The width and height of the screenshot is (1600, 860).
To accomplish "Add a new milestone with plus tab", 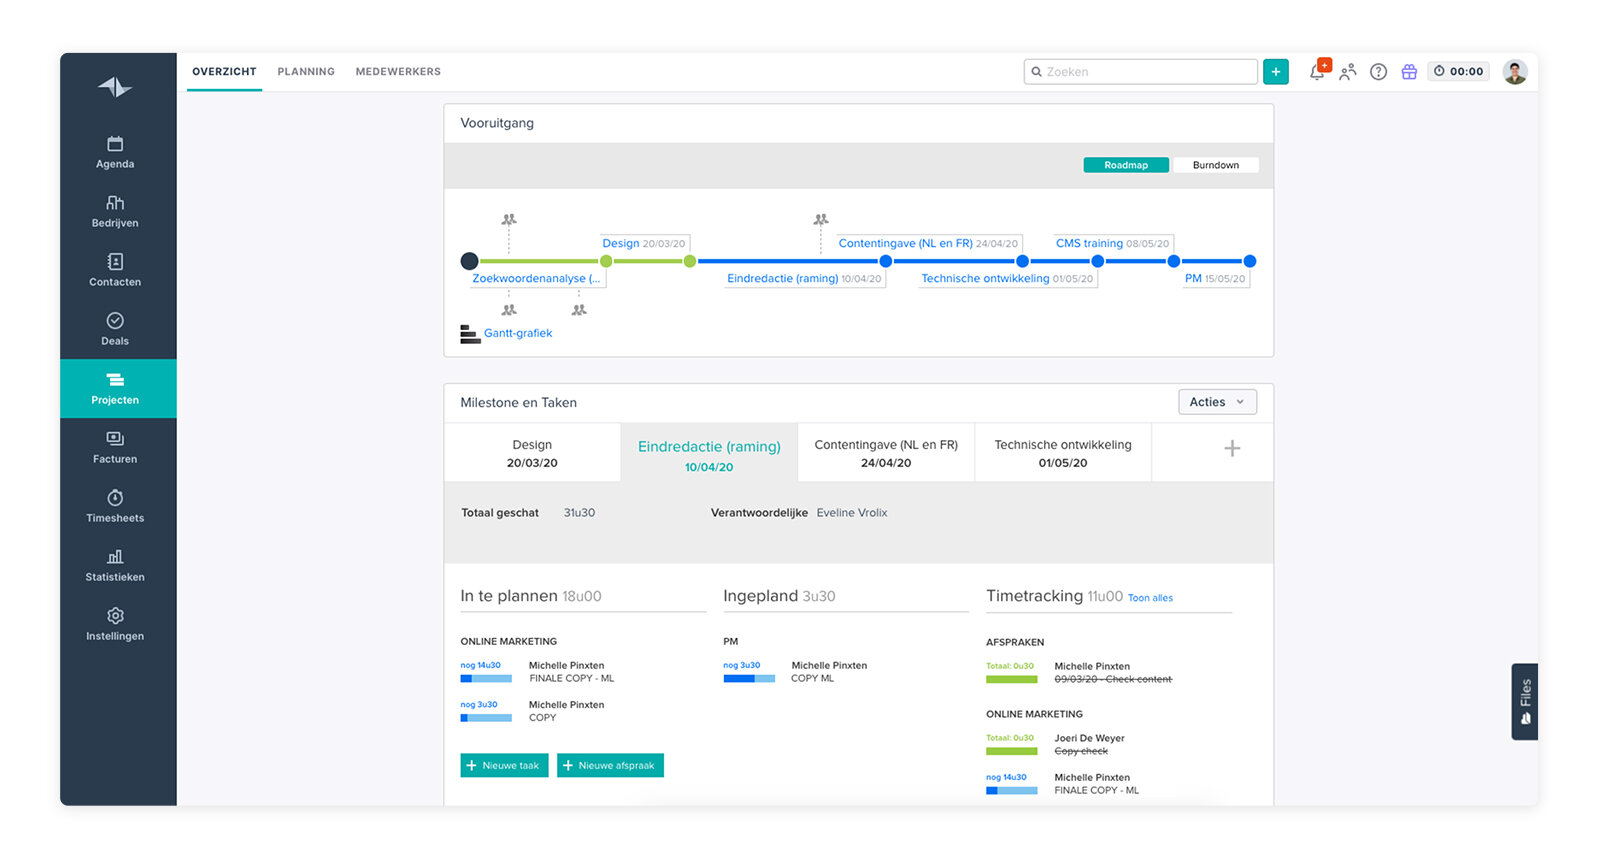I will [1232, 449].
